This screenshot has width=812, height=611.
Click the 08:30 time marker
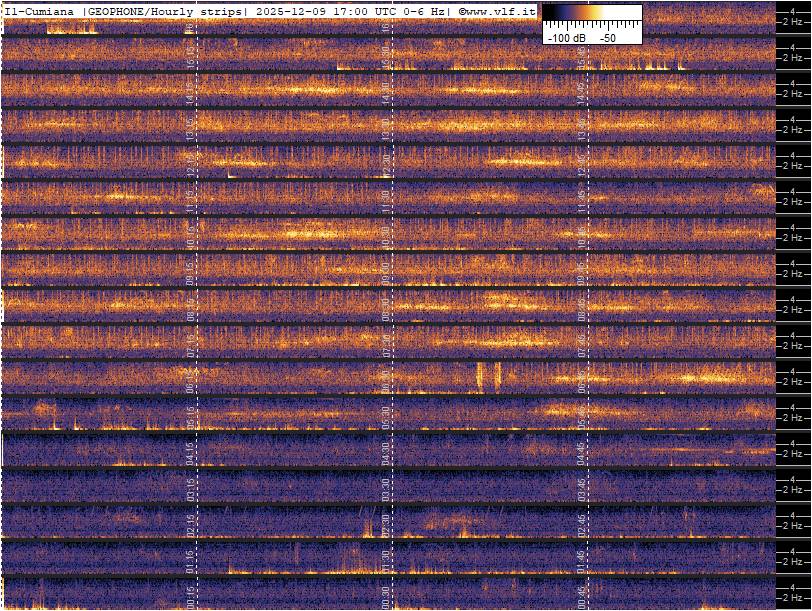point(386,307)
